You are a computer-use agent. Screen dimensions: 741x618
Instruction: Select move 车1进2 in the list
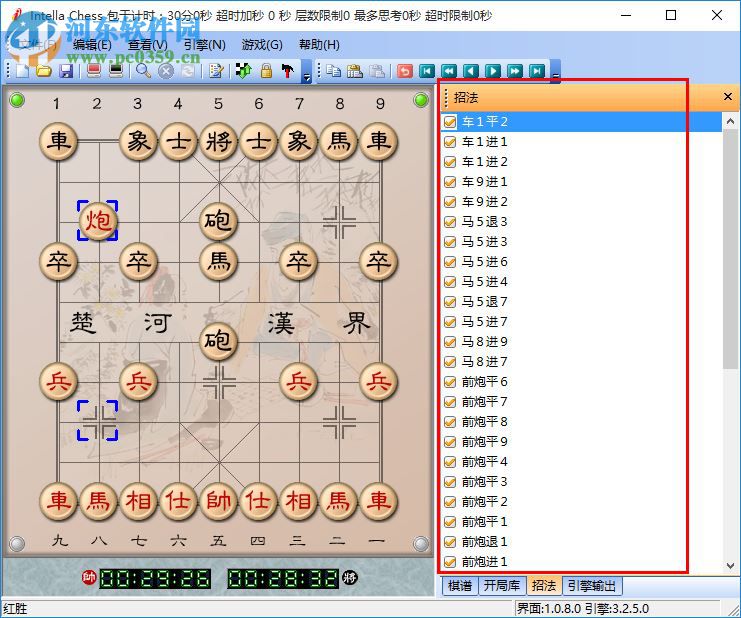point(484,162)
